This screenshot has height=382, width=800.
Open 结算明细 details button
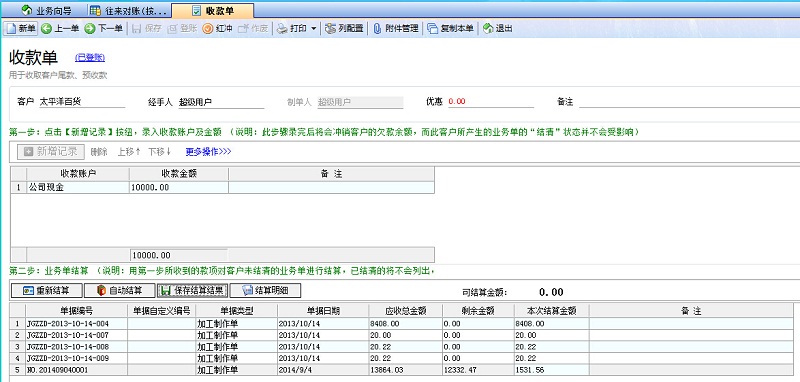point(265,291)
